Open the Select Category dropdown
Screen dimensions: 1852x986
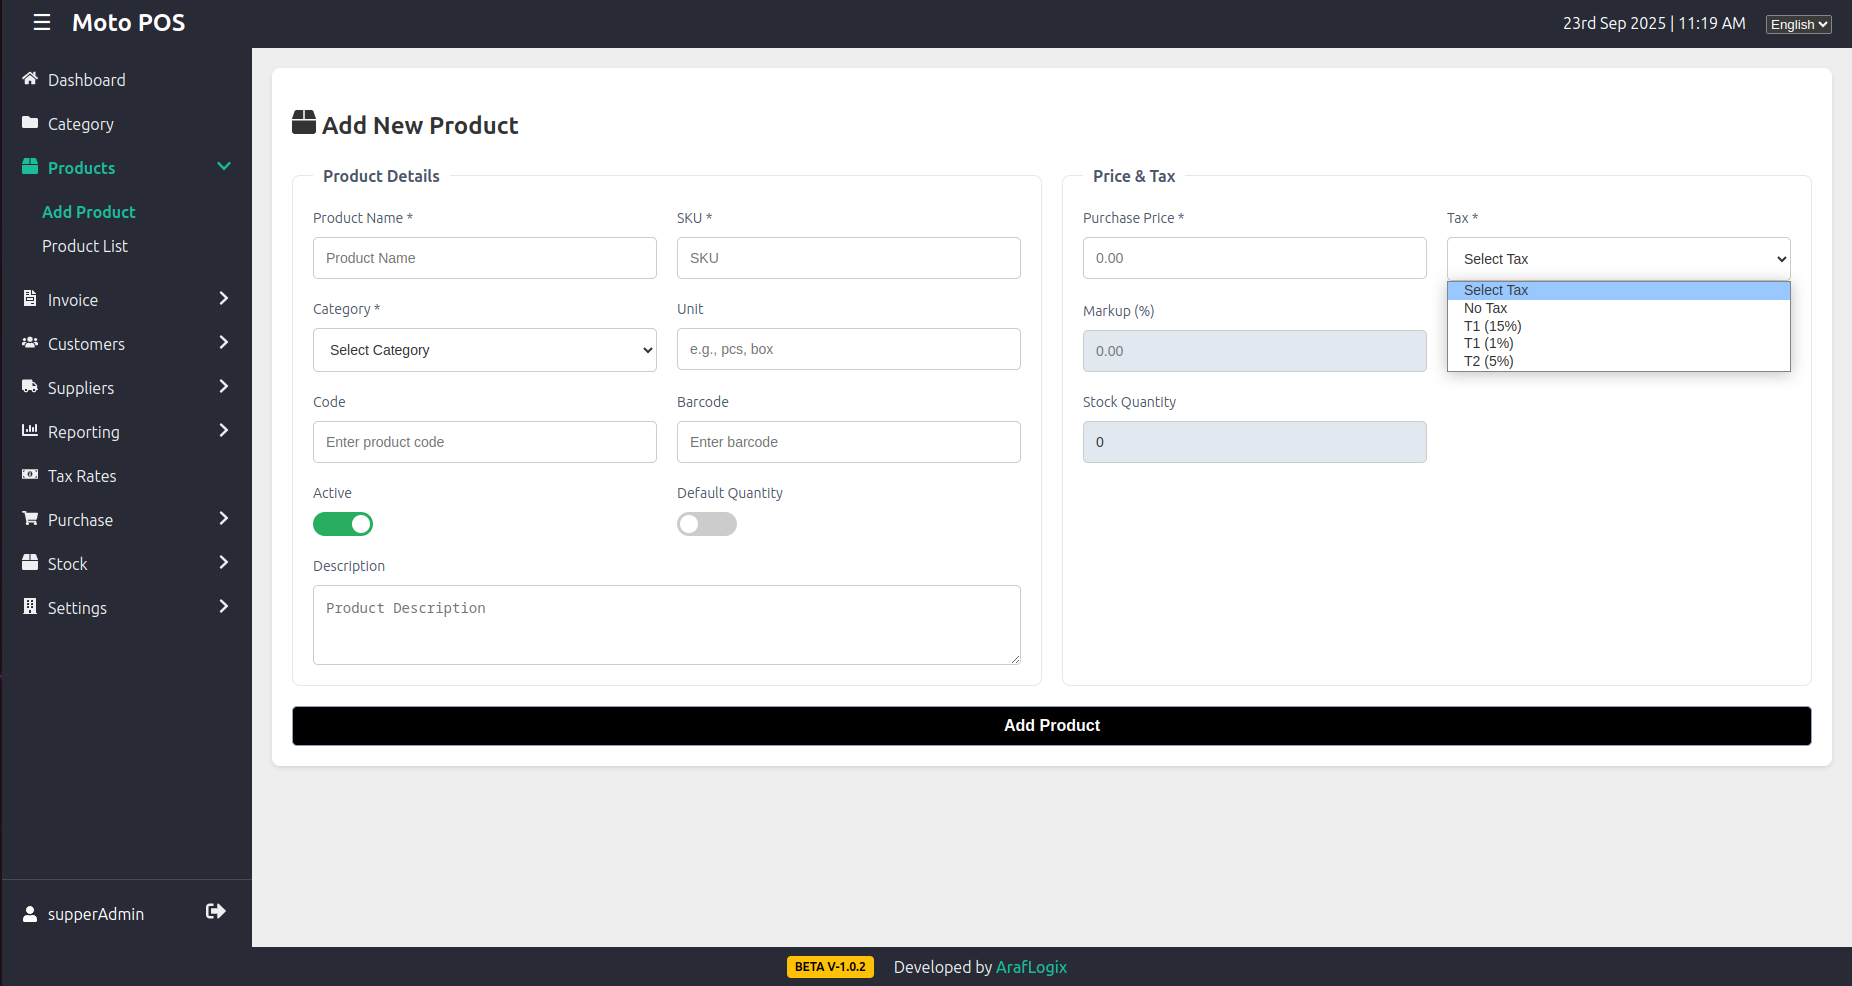[484, 349]
